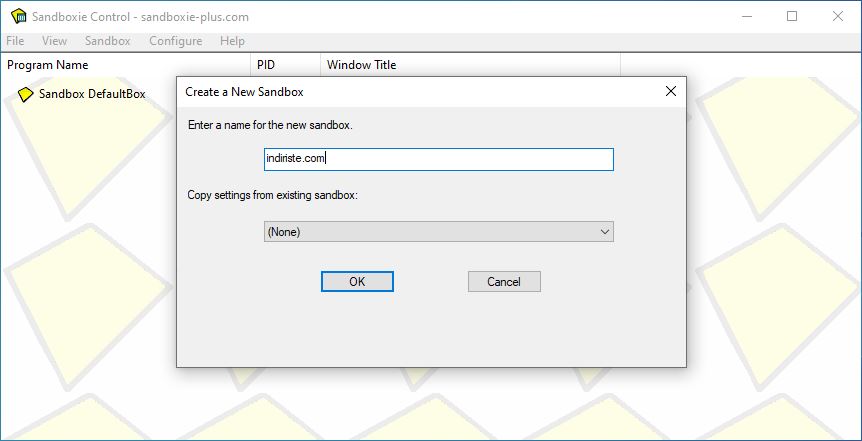The width and height of the screenshot is (862, 441).
Task: Open the View menu
Action: point(54,41)
